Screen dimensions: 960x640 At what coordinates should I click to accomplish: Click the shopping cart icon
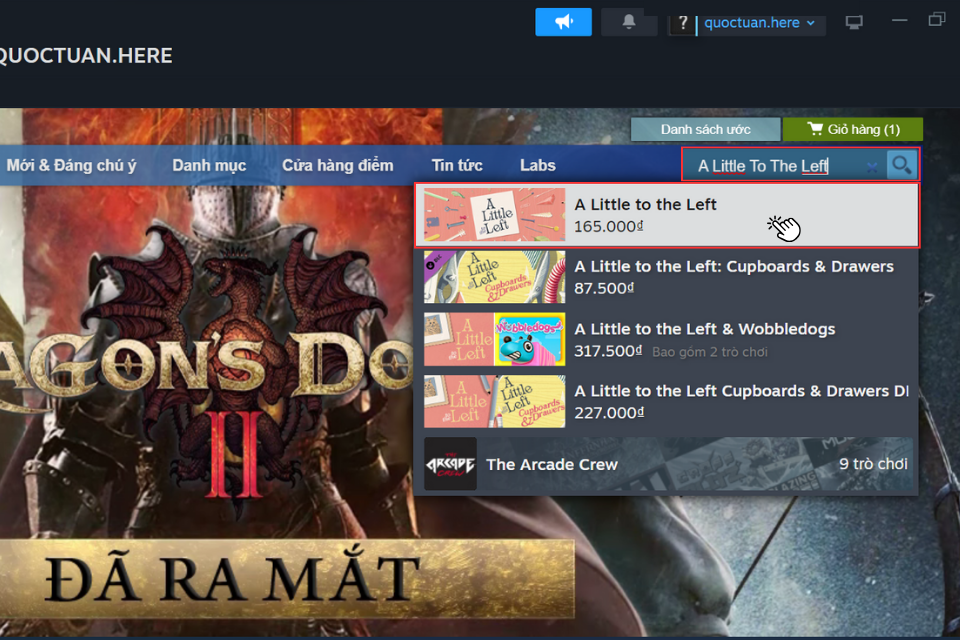coord(815,129)
